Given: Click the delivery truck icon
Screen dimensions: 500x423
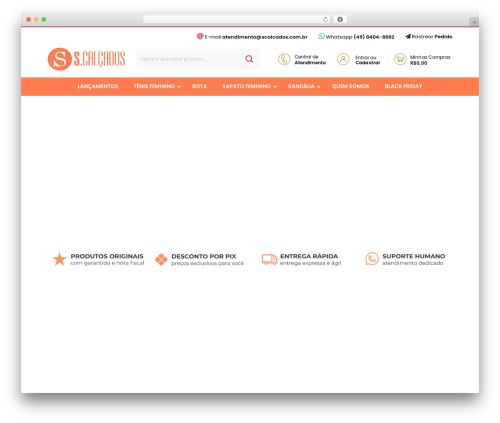Looking at the screenshot, I should 269,259.
